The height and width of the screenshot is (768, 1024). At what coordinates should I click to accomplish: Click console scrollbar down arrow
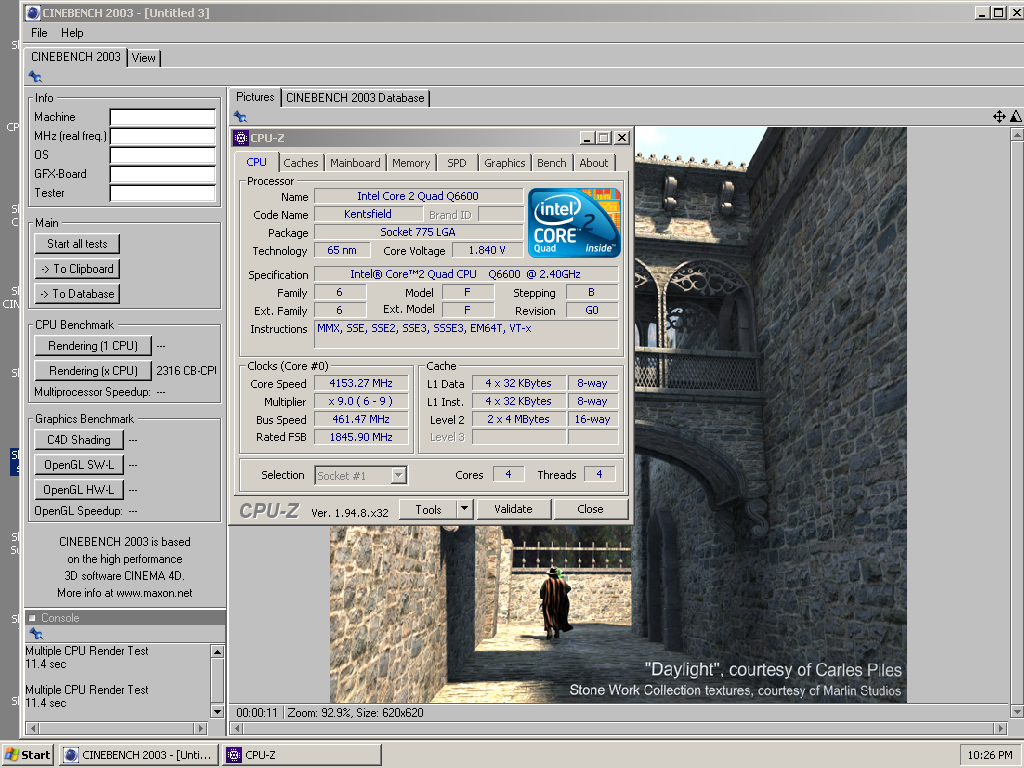point(217,711)
